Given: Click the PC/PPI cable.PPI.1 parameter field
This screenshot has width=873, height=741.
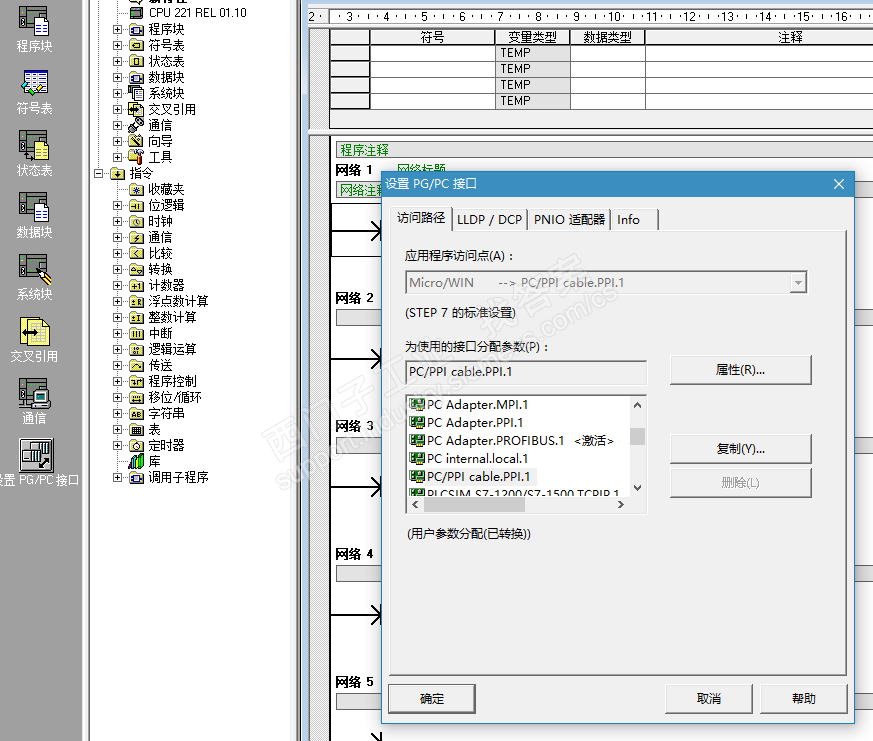Looking at the screenshot, I should (527, 372).
